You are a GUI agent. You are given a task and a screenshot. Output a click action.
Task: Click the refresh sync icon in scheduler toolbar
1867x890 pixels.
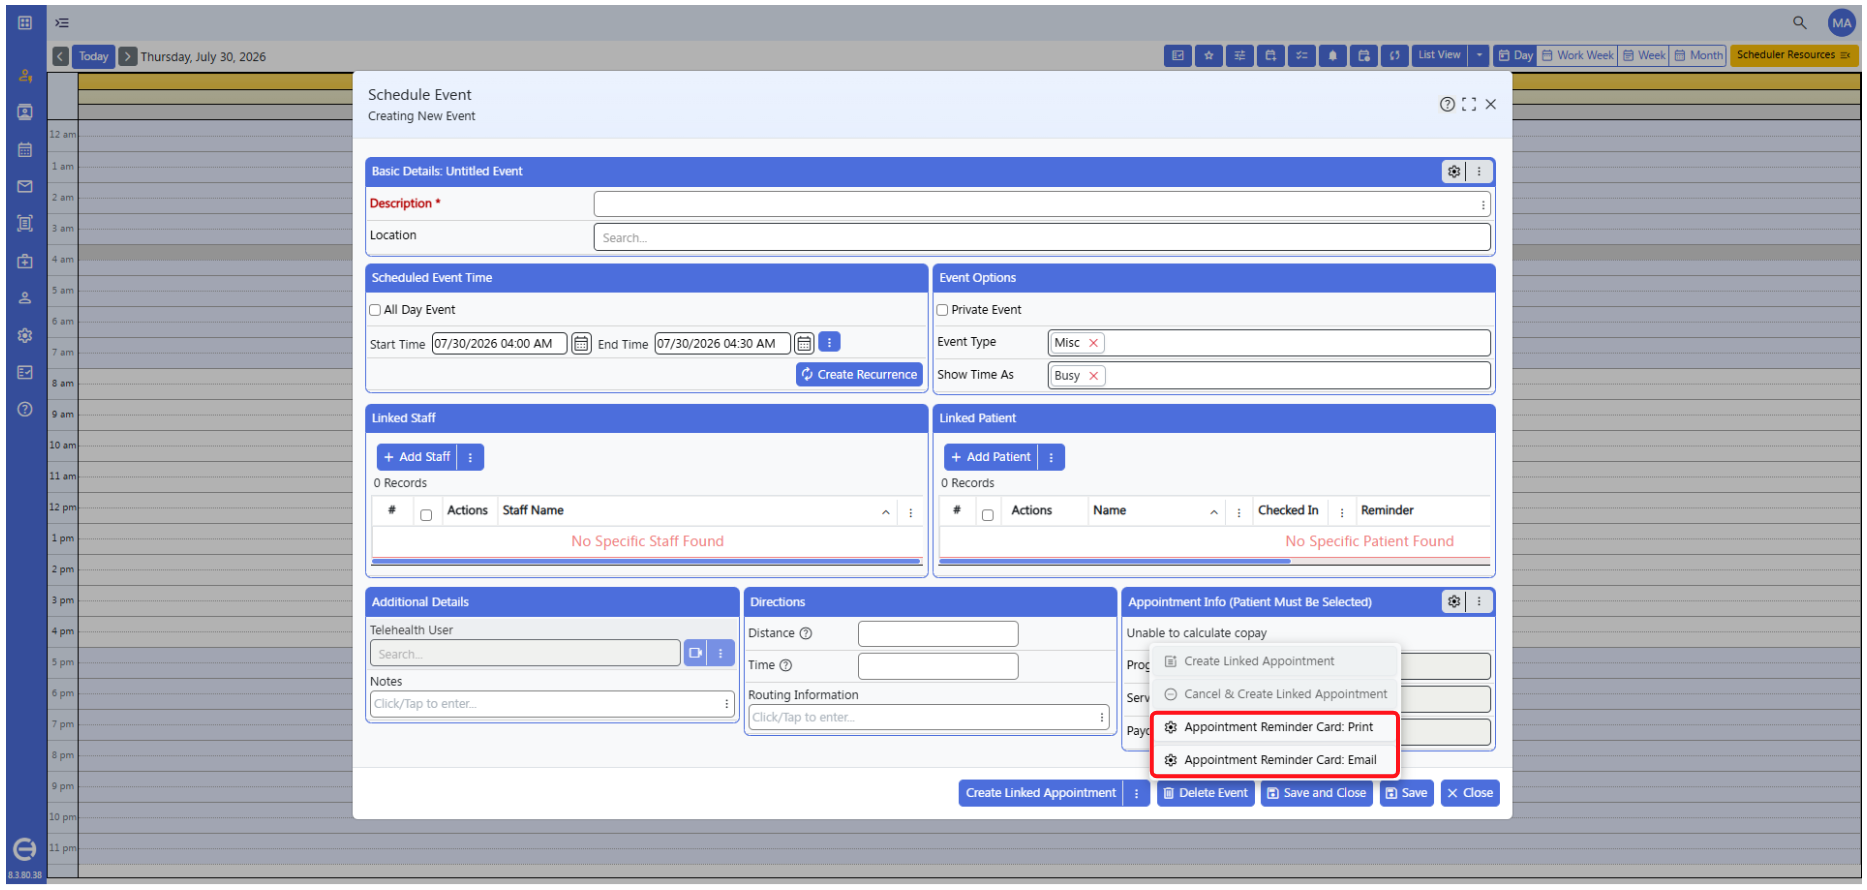pos(1395,56)
